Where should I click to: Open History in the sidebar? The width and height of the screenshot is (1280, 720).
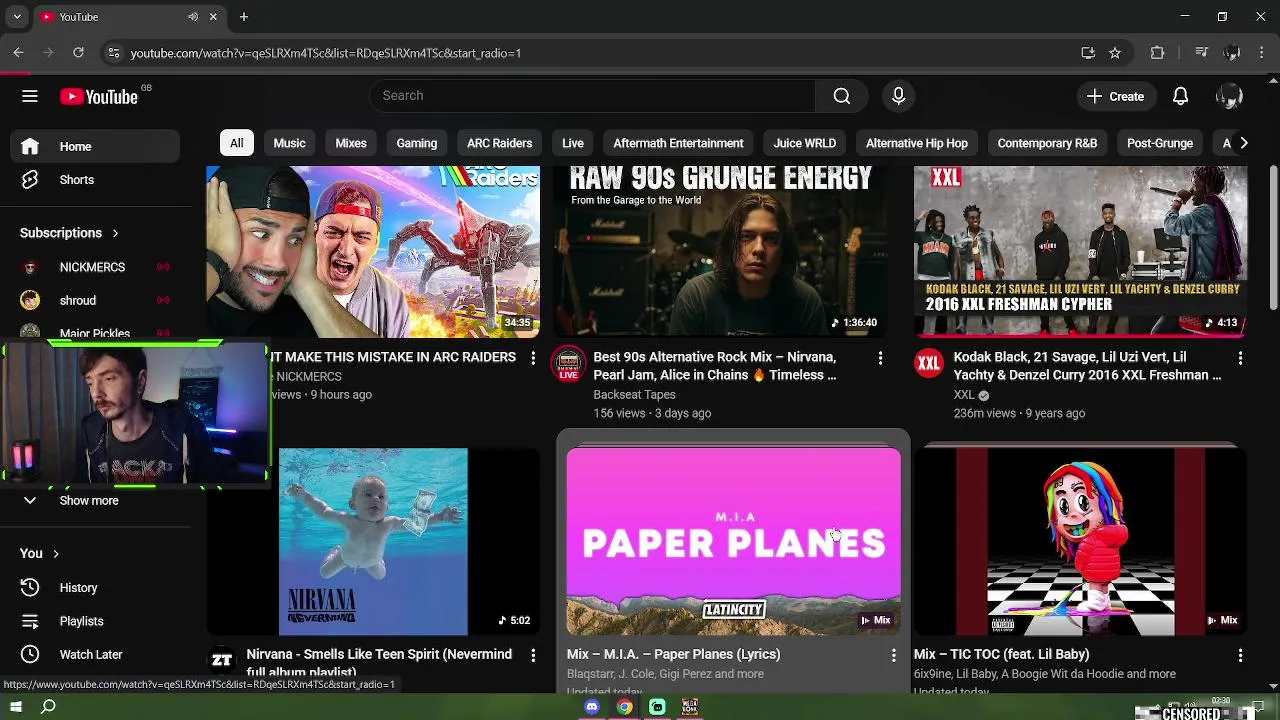click(x=96, y=588)
